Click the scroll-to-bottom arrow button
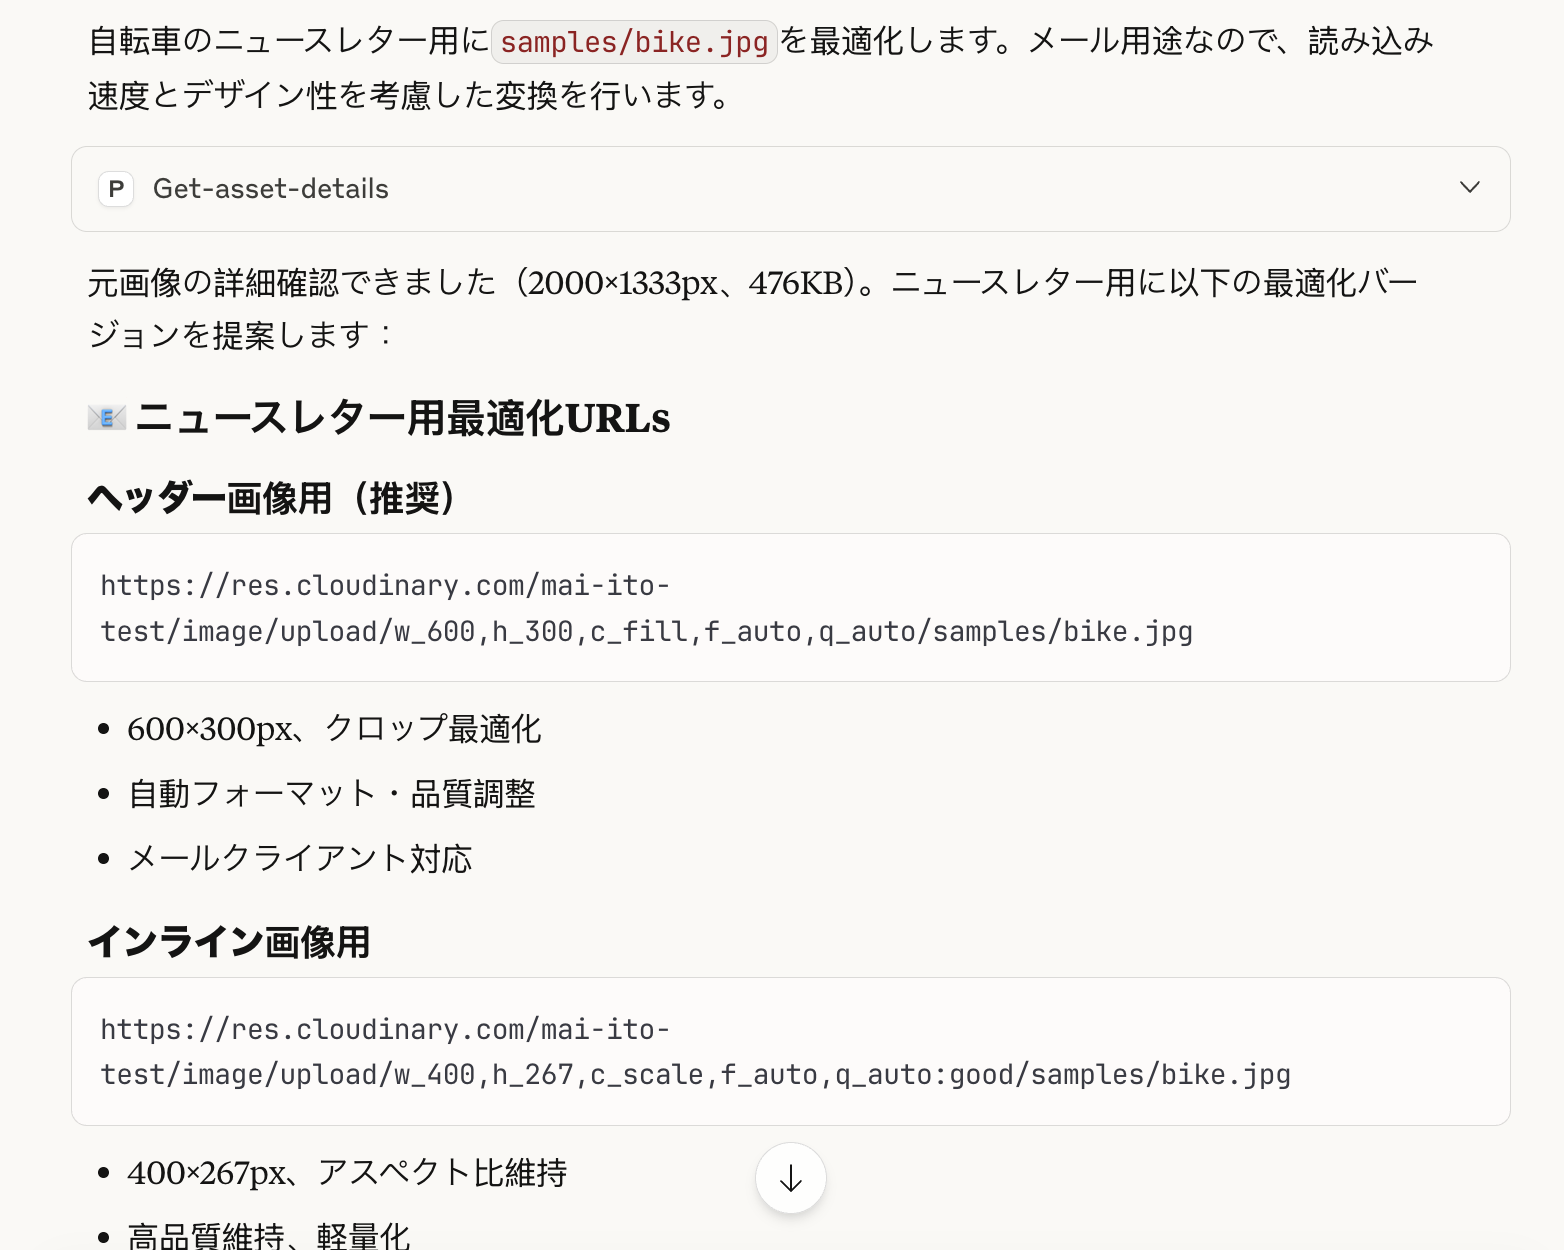1564x1250 pixels. point(790,1178)
